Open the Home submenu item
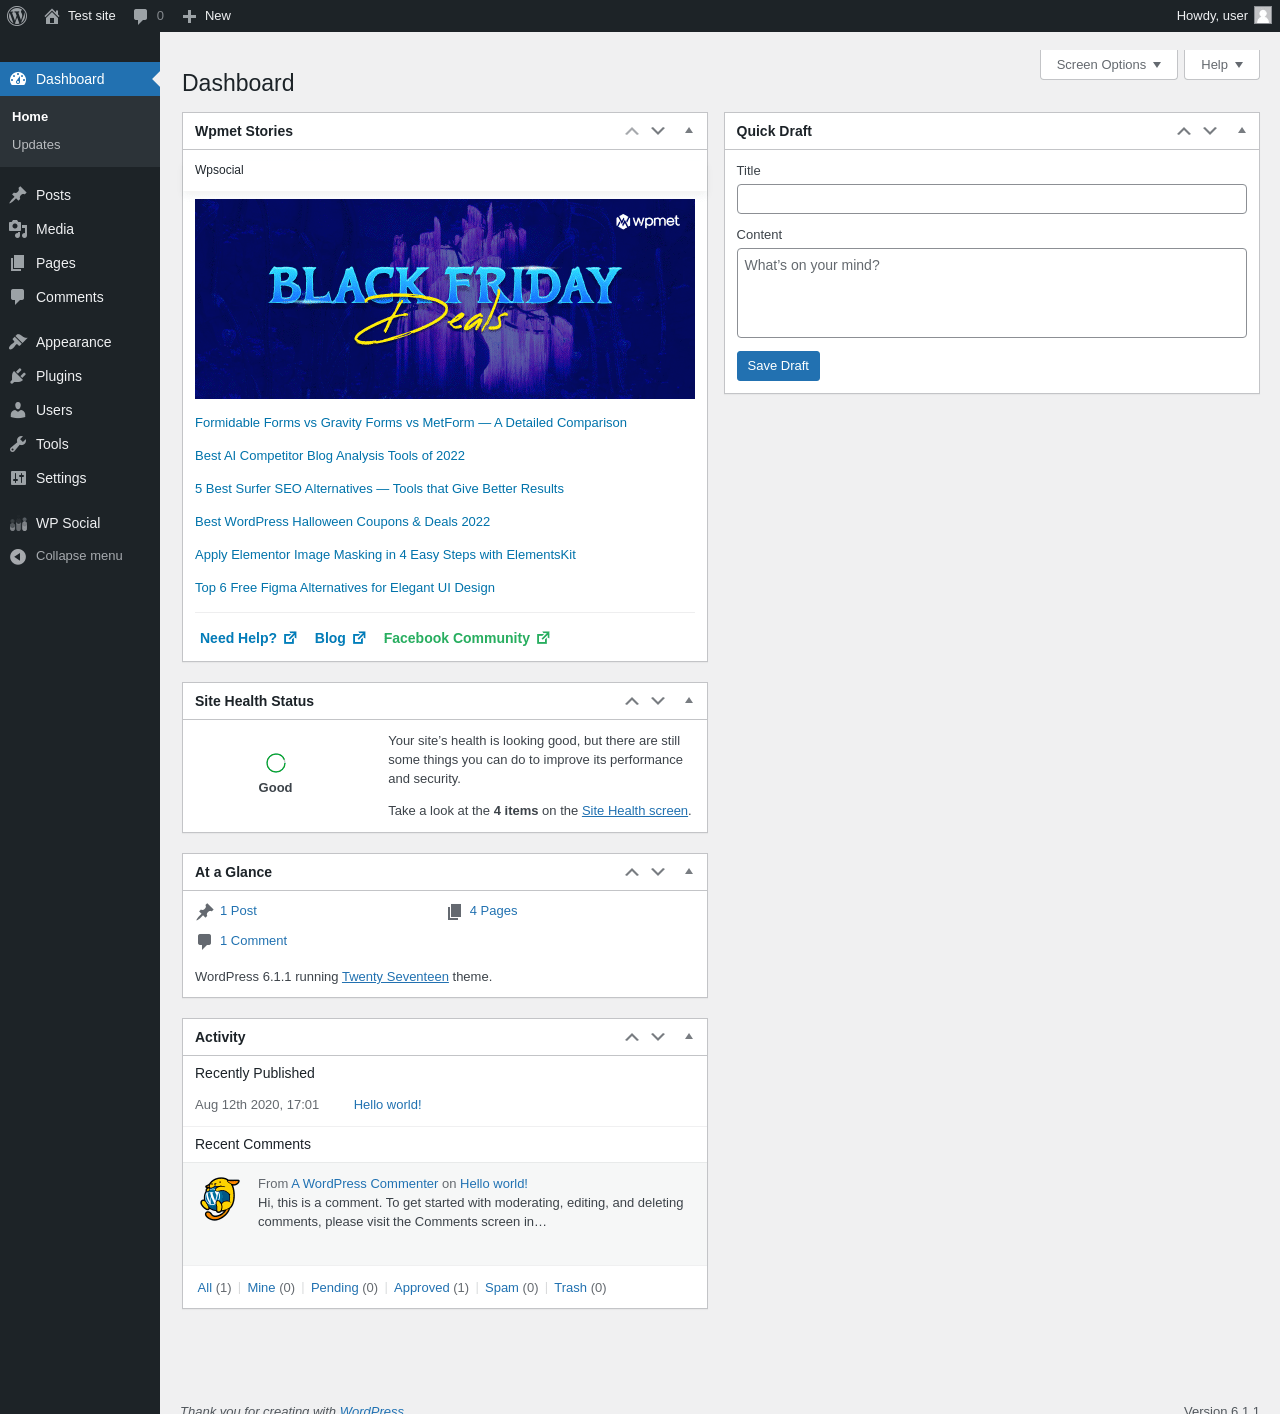 (30, 117)
